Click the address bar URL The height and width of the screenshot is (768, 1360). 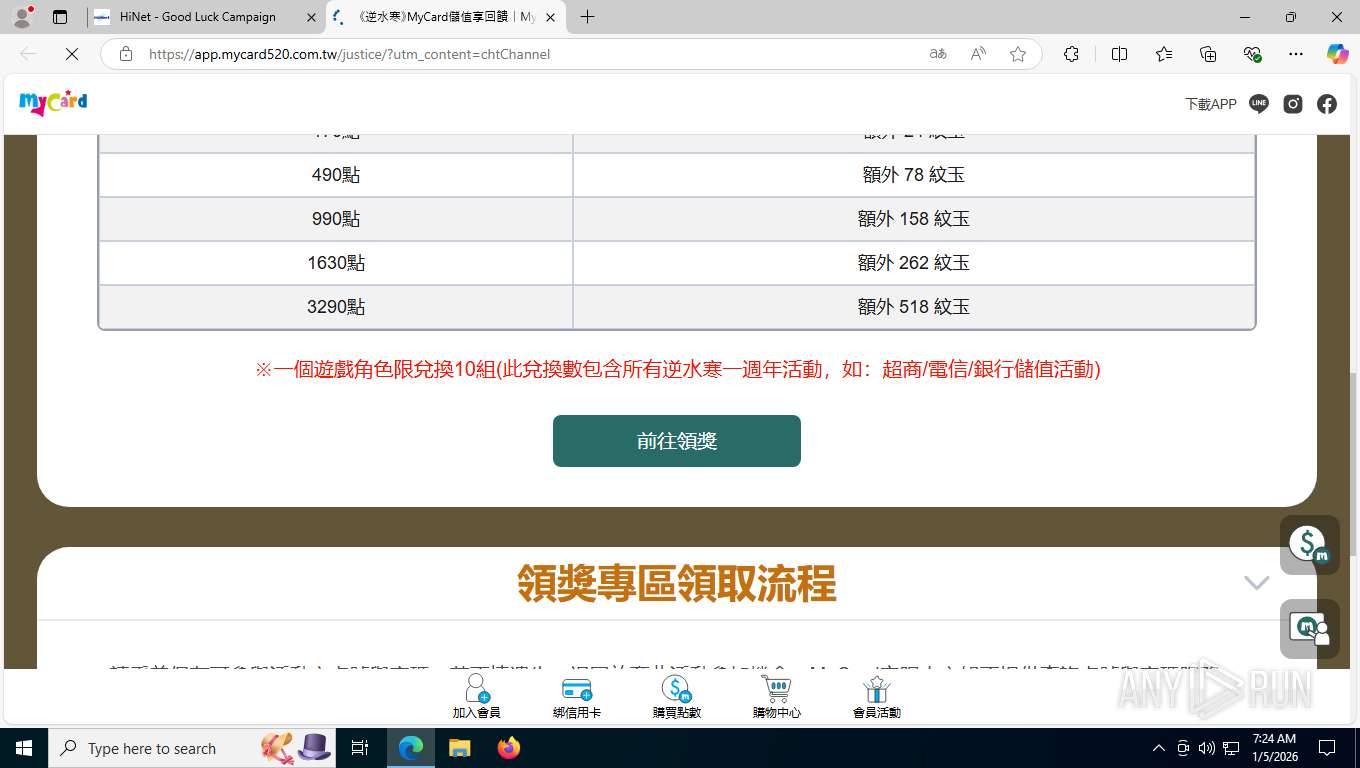pos(349,54)
